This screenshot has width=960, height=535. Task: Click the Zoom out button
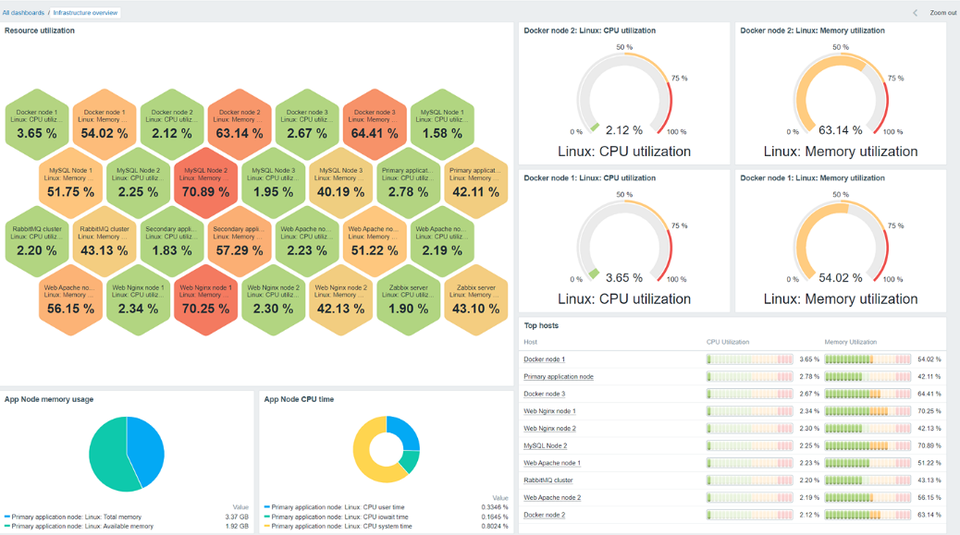[942, 12]
